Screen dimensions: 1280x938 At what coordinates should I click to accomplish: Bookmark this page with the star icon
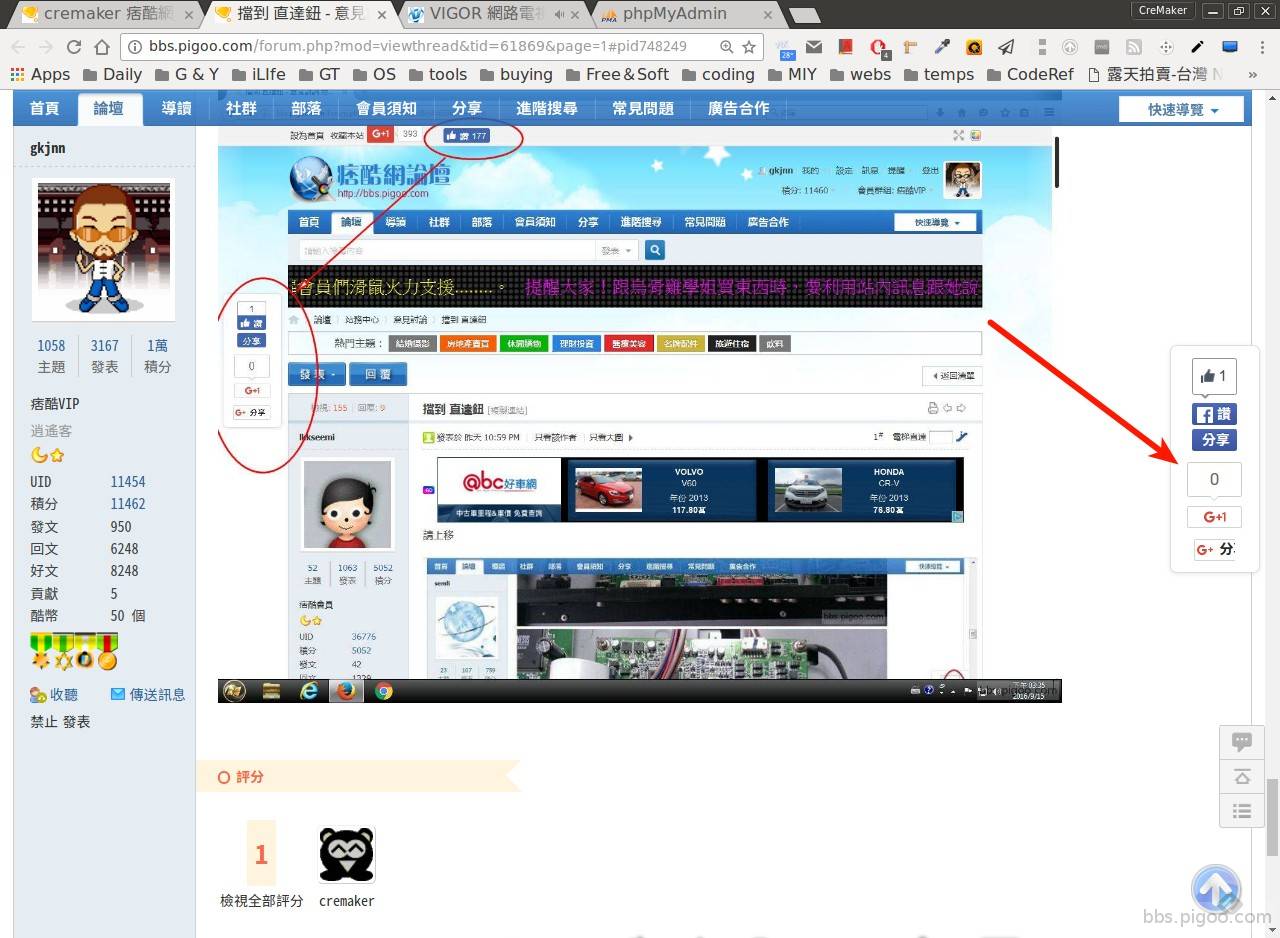point(749,47)
